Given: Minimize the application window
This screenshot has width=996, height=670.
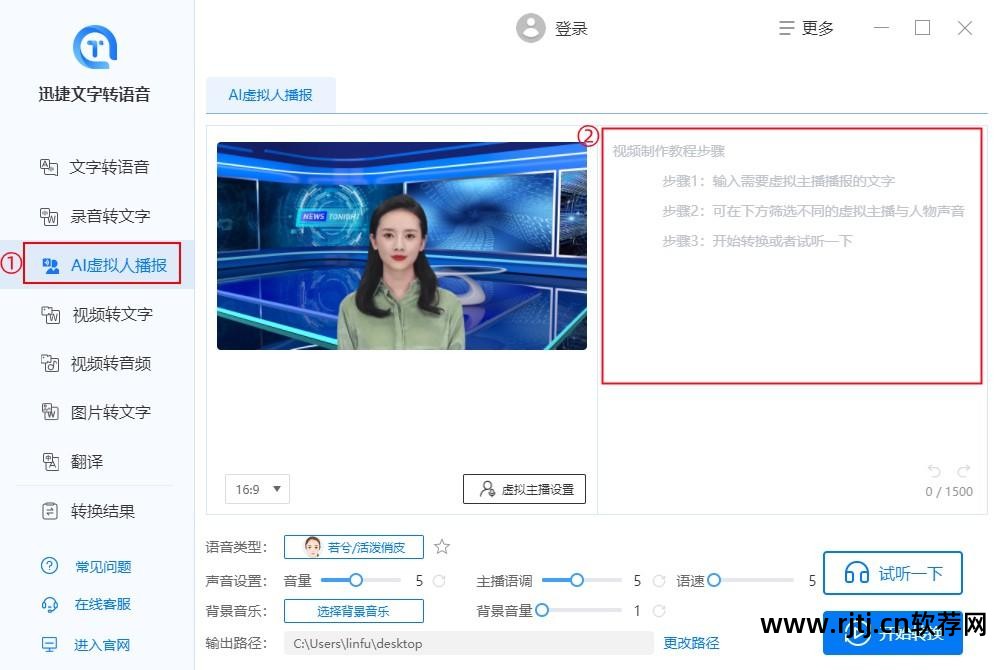Looking at the screenshot, I should 881,28.
